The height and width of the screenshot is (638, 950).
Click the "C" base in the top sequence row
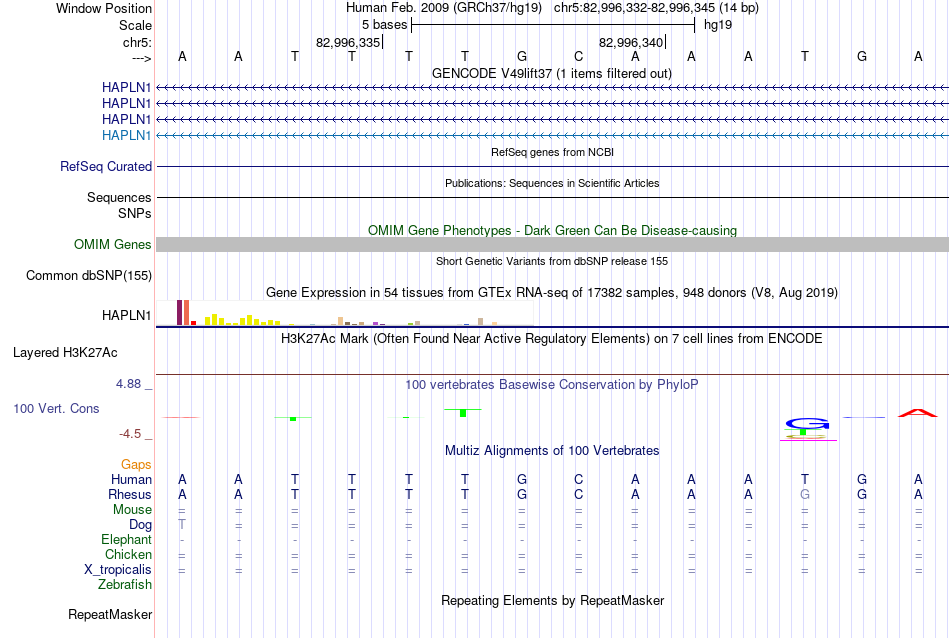coord(579,56)
